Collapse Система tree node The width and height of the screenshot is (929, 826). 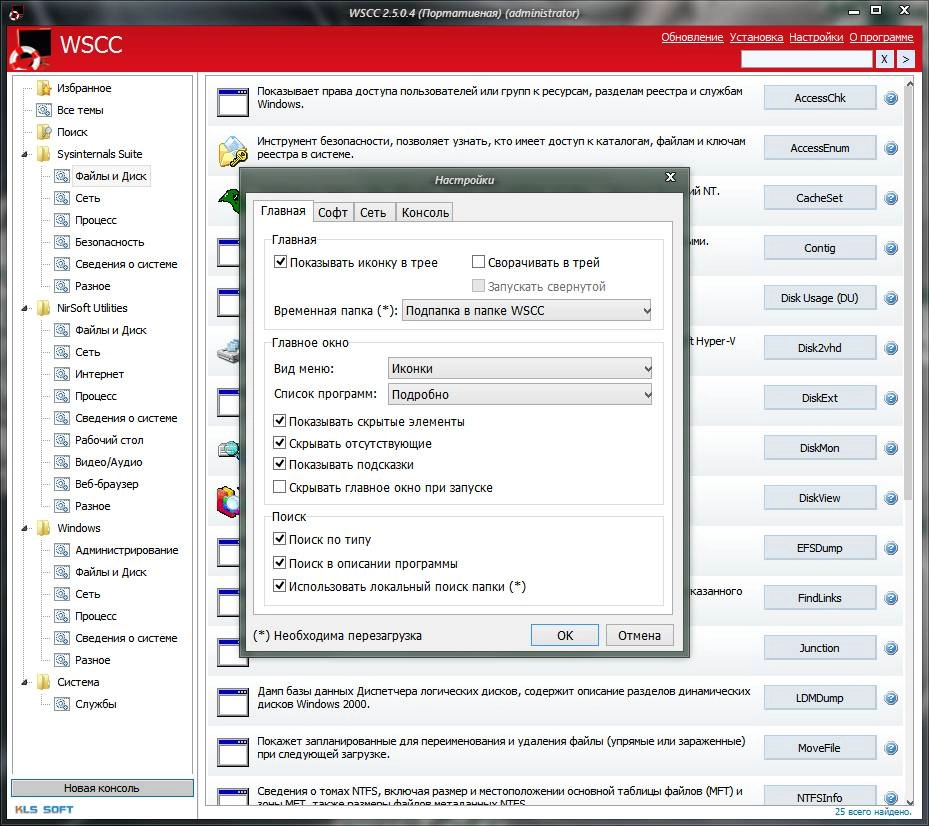coord(25,683)
